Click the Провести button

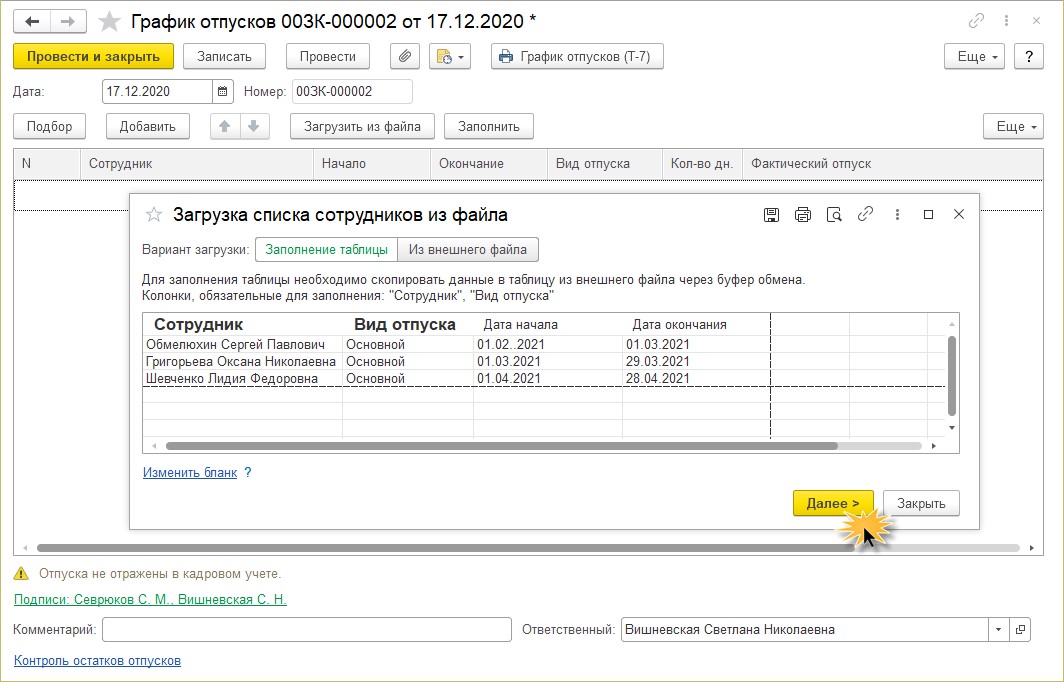tap(328, 56)
